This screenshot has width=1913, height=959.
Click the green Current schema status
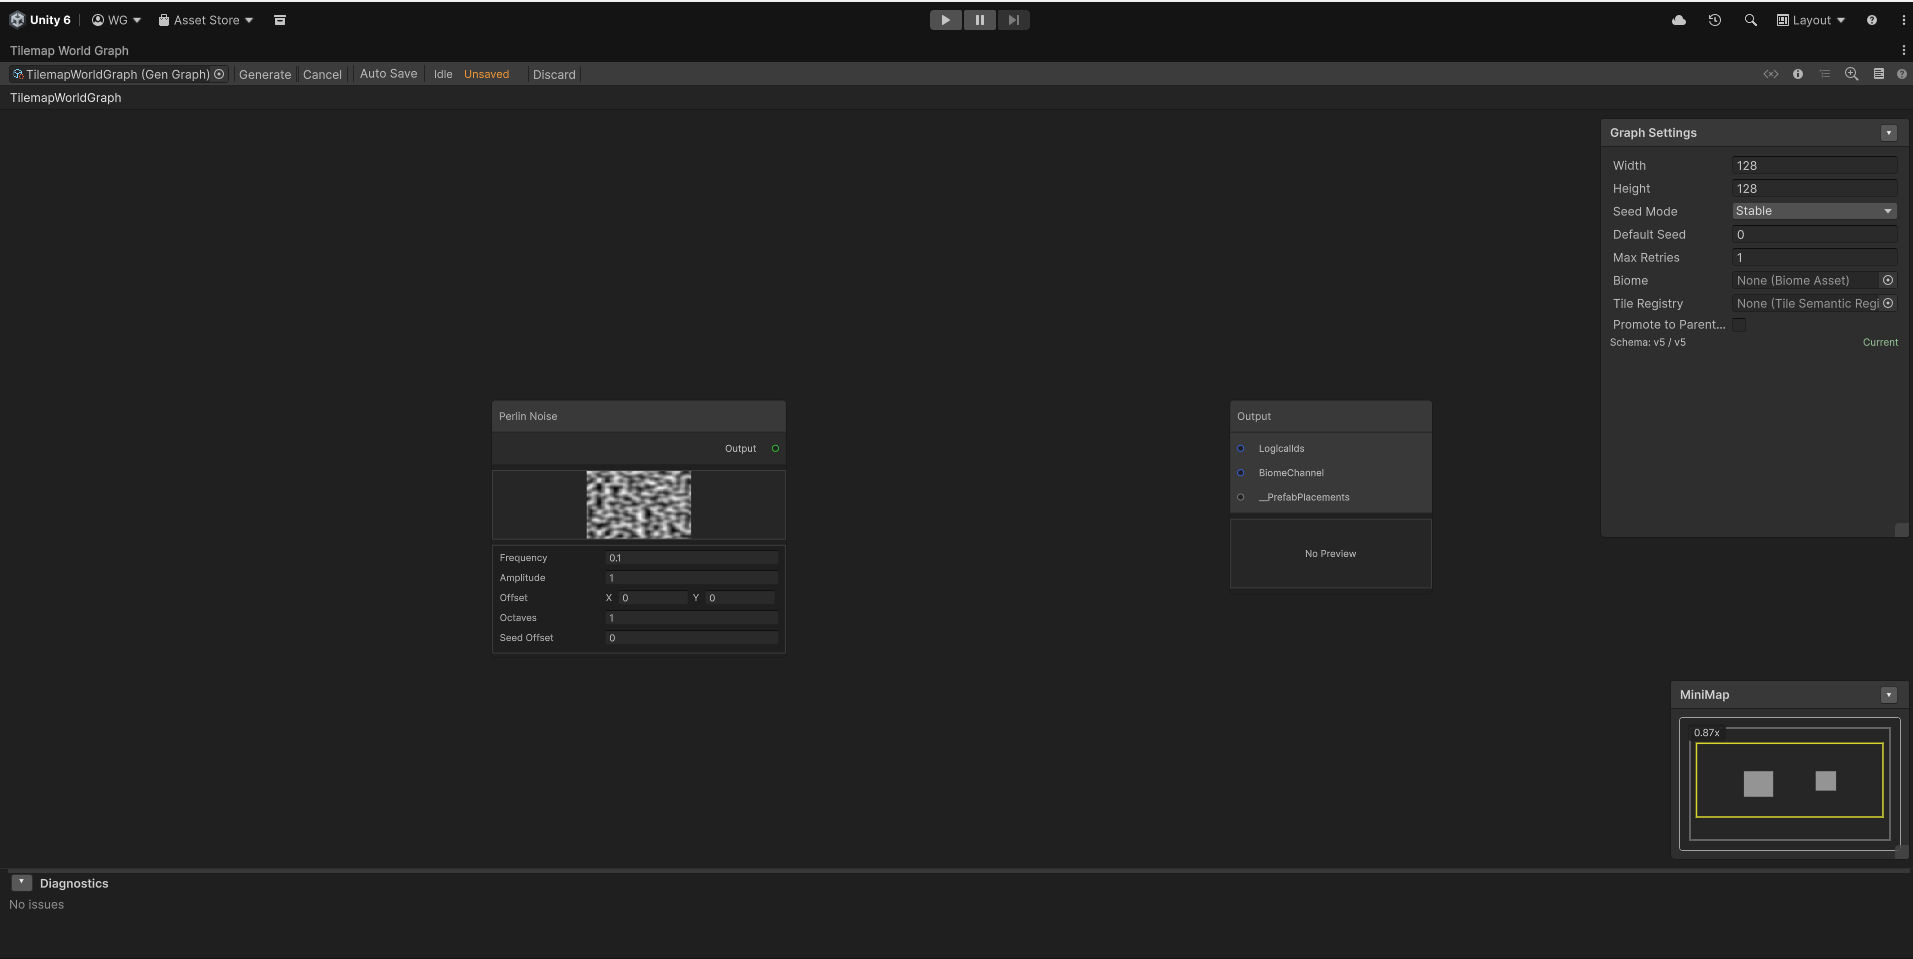tap(1880, 342)
